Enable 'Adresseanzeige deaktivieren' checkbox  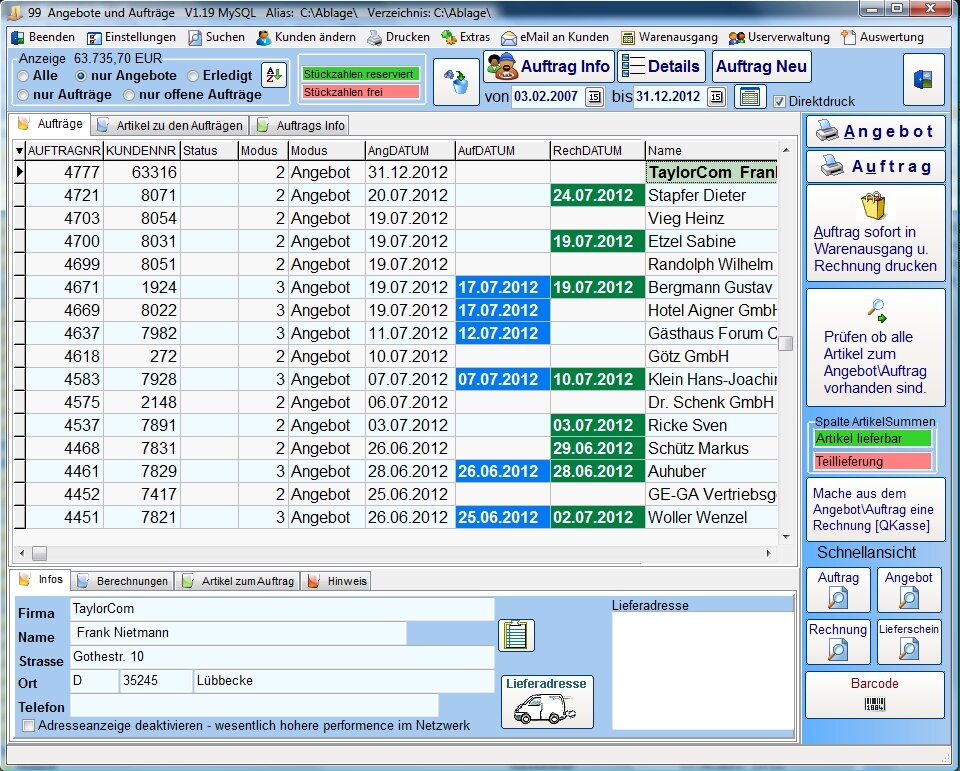point(28,725)
